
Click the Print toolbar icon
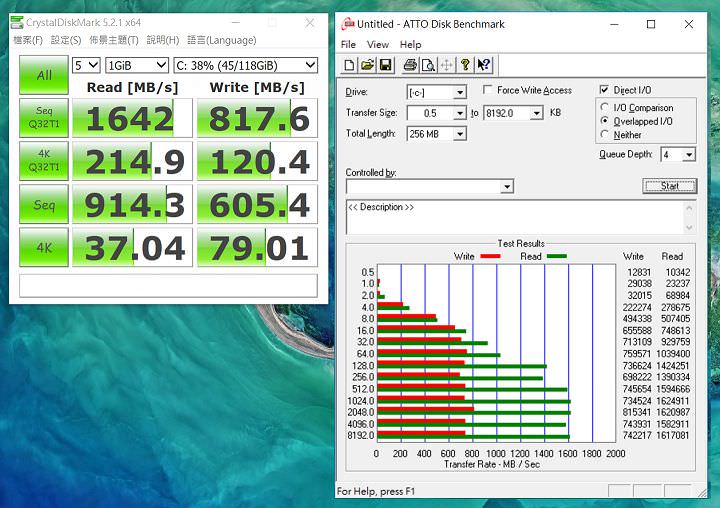pyautogui.click(x=410, y=65)
